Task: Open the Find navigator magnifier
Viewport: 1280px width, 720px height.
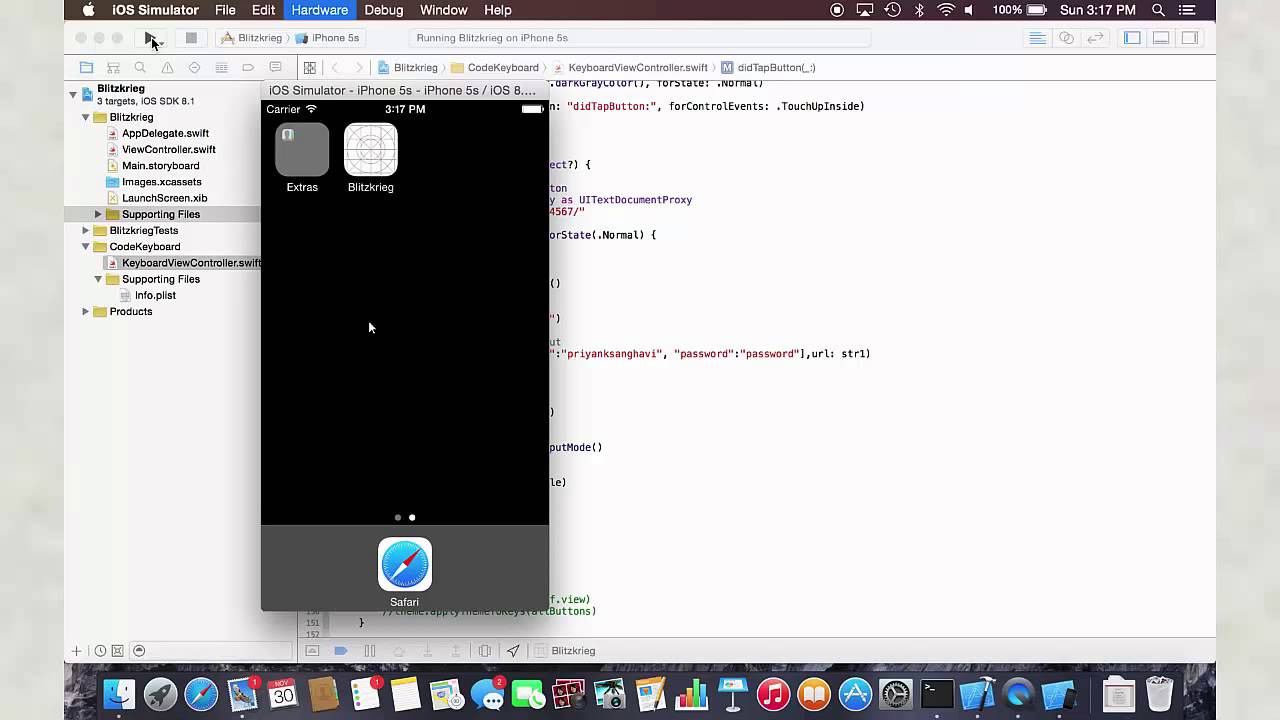Action: coord(140,67)
